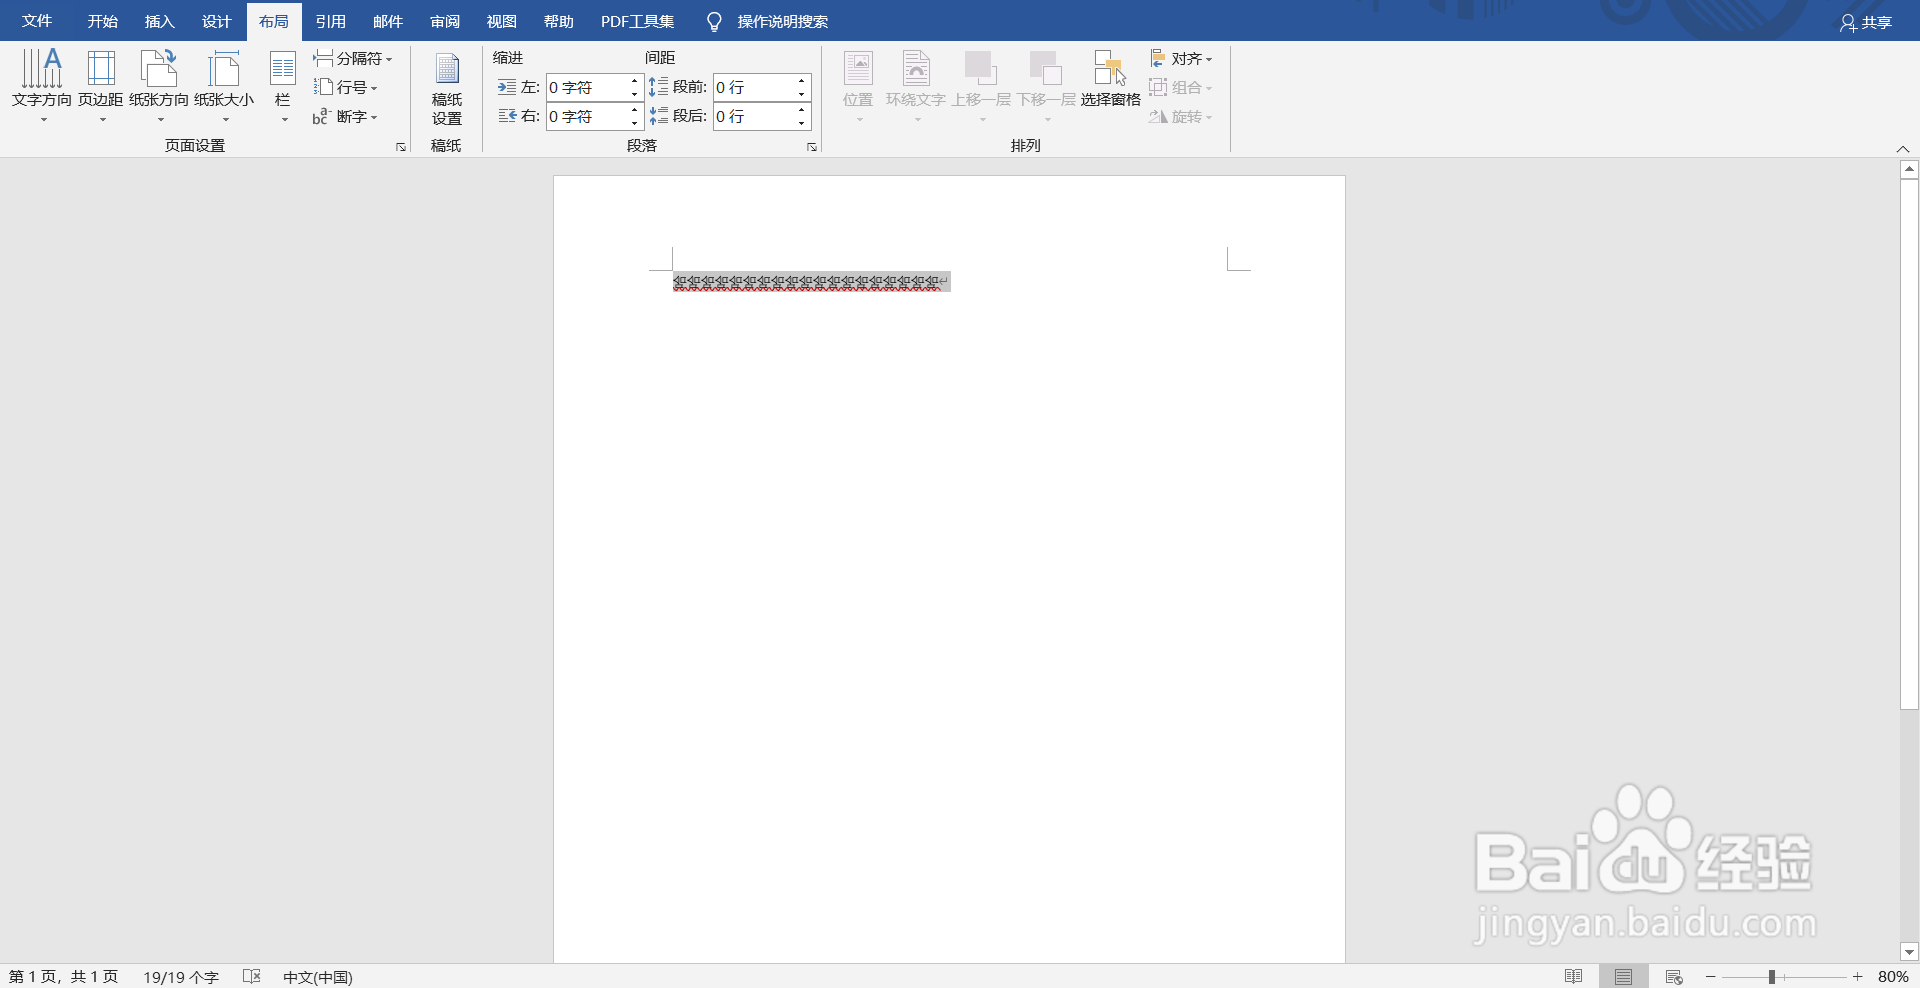Collapse the ribbon with the chevron
The height and width of the screenshot is (988, 1920).
(x=1903, y=149)
